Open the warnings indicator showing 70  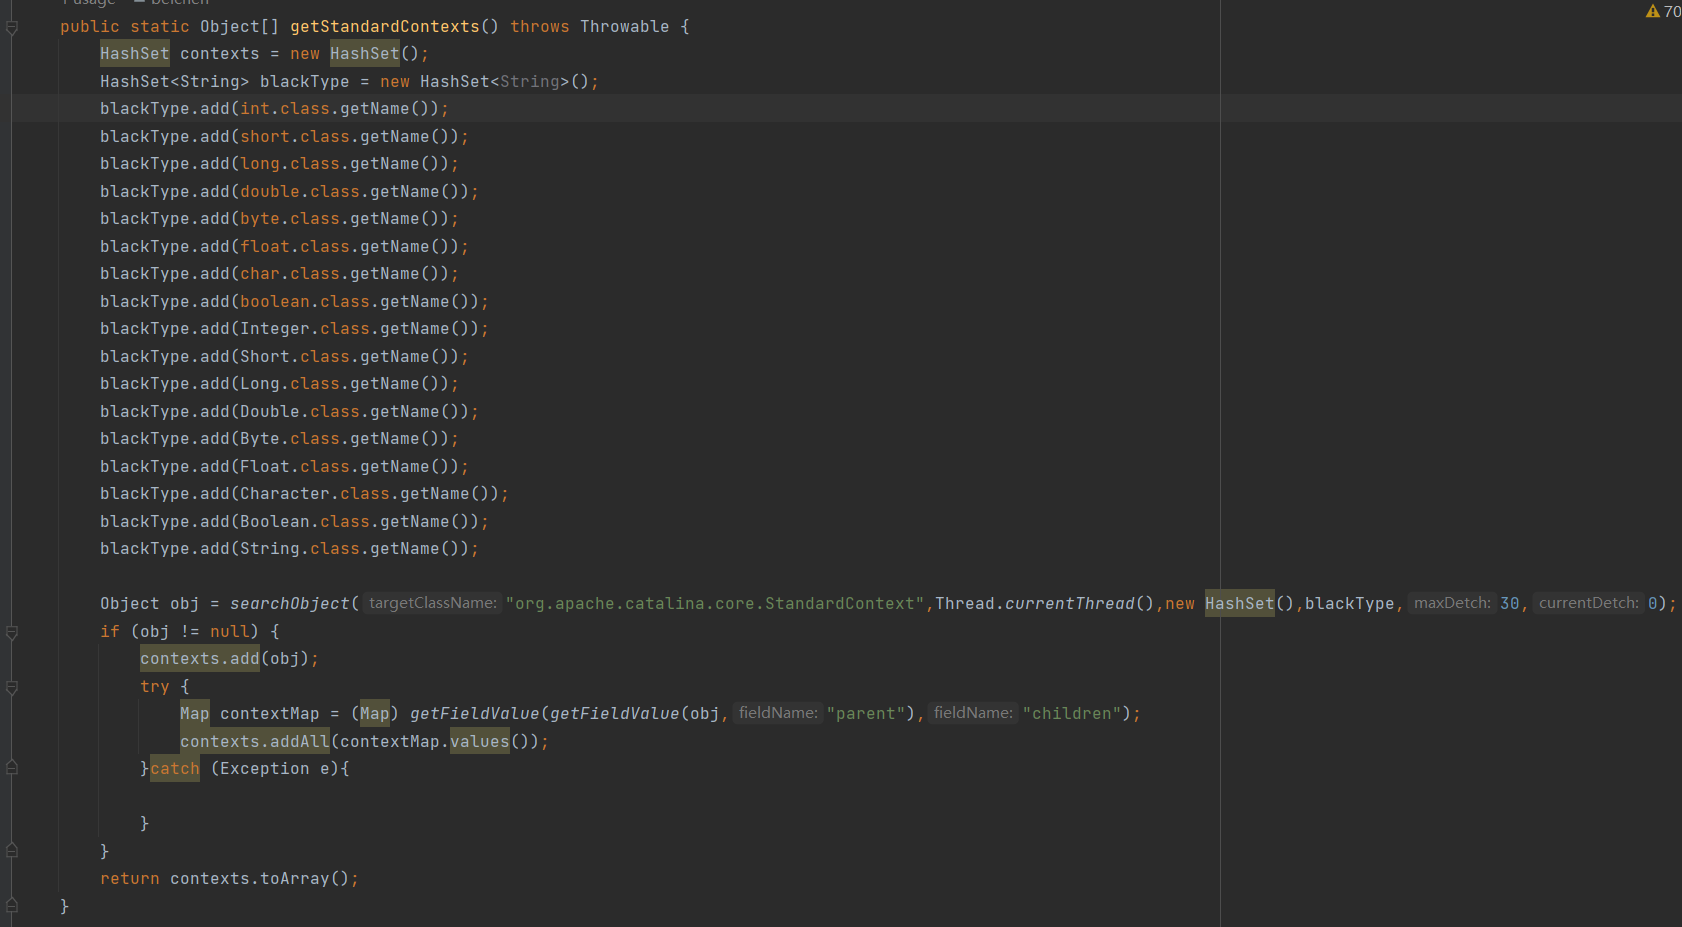pyautogui.click(x=1663, y=11)
